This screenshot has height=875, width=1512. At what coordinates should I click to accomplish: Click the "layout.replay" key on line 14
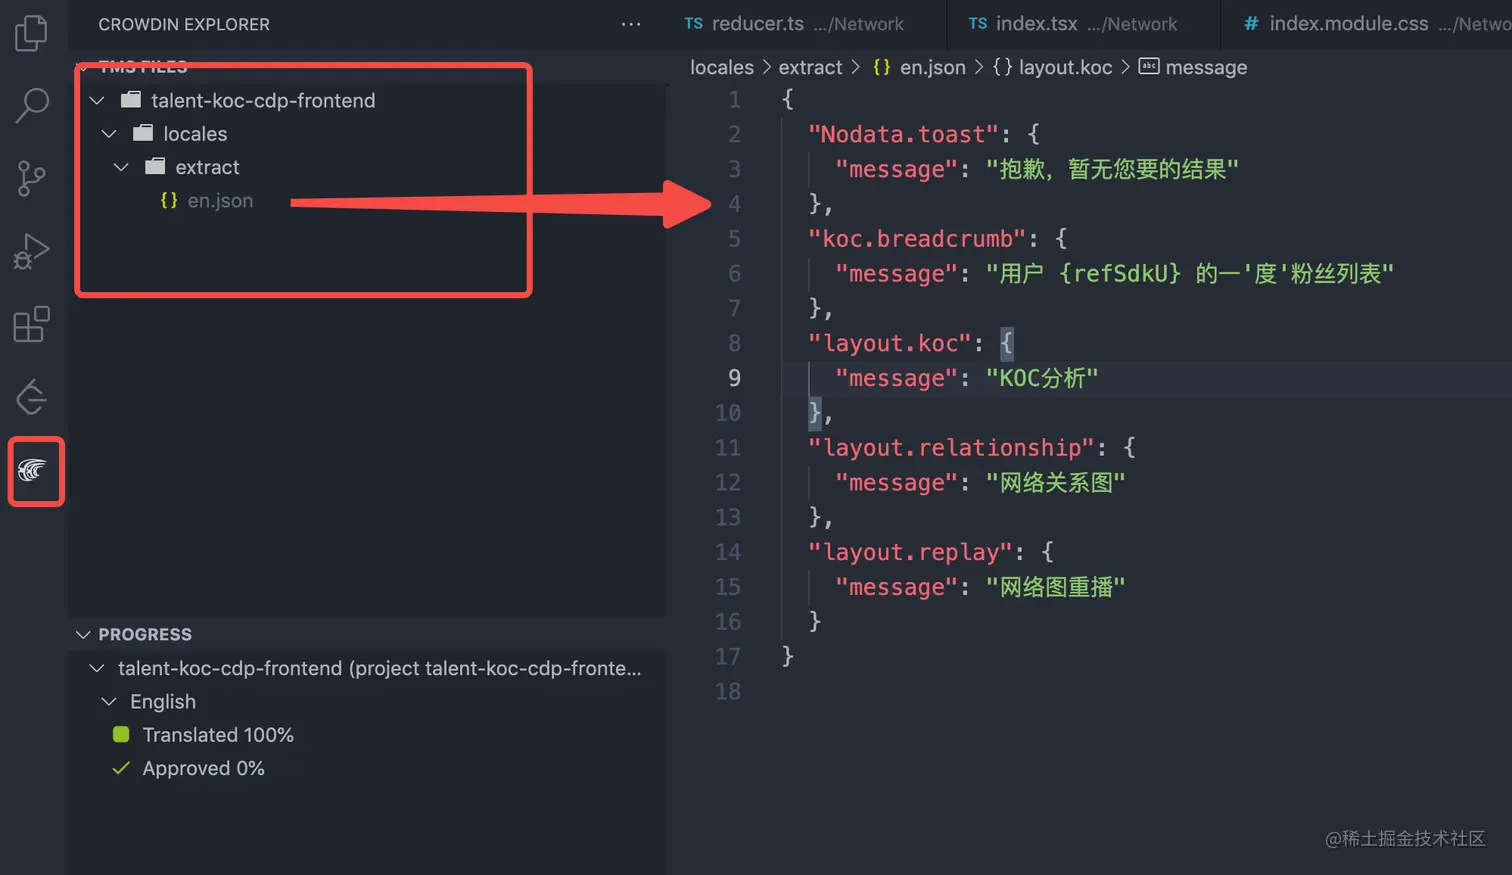click(910, 552)
